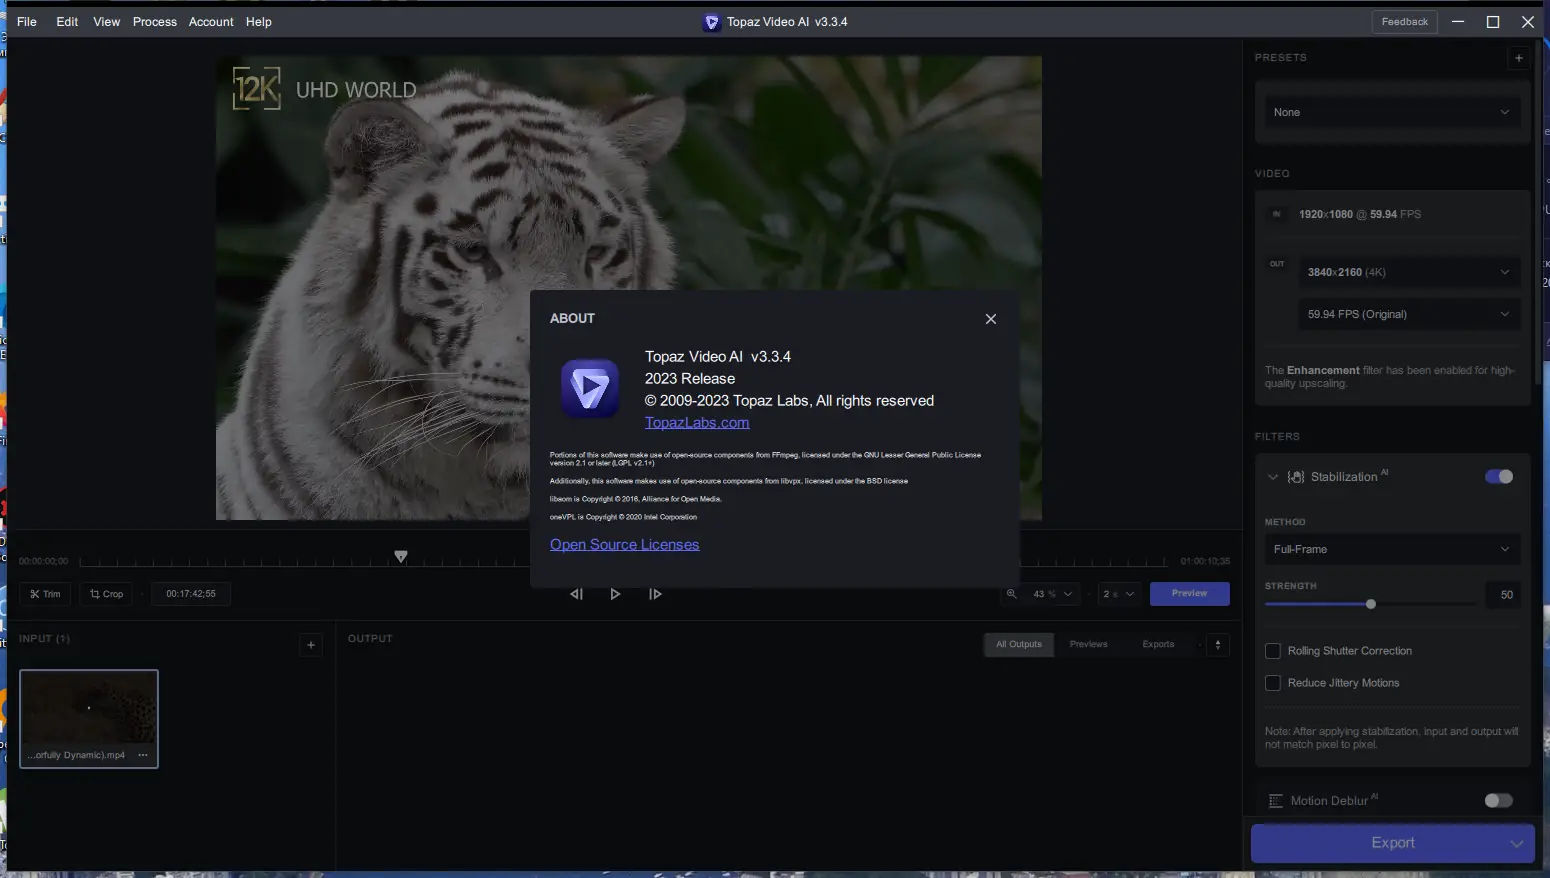Open the Full-Frame method dropdown
Viewport: 1550px width, 878px height.
[1392, 549]
